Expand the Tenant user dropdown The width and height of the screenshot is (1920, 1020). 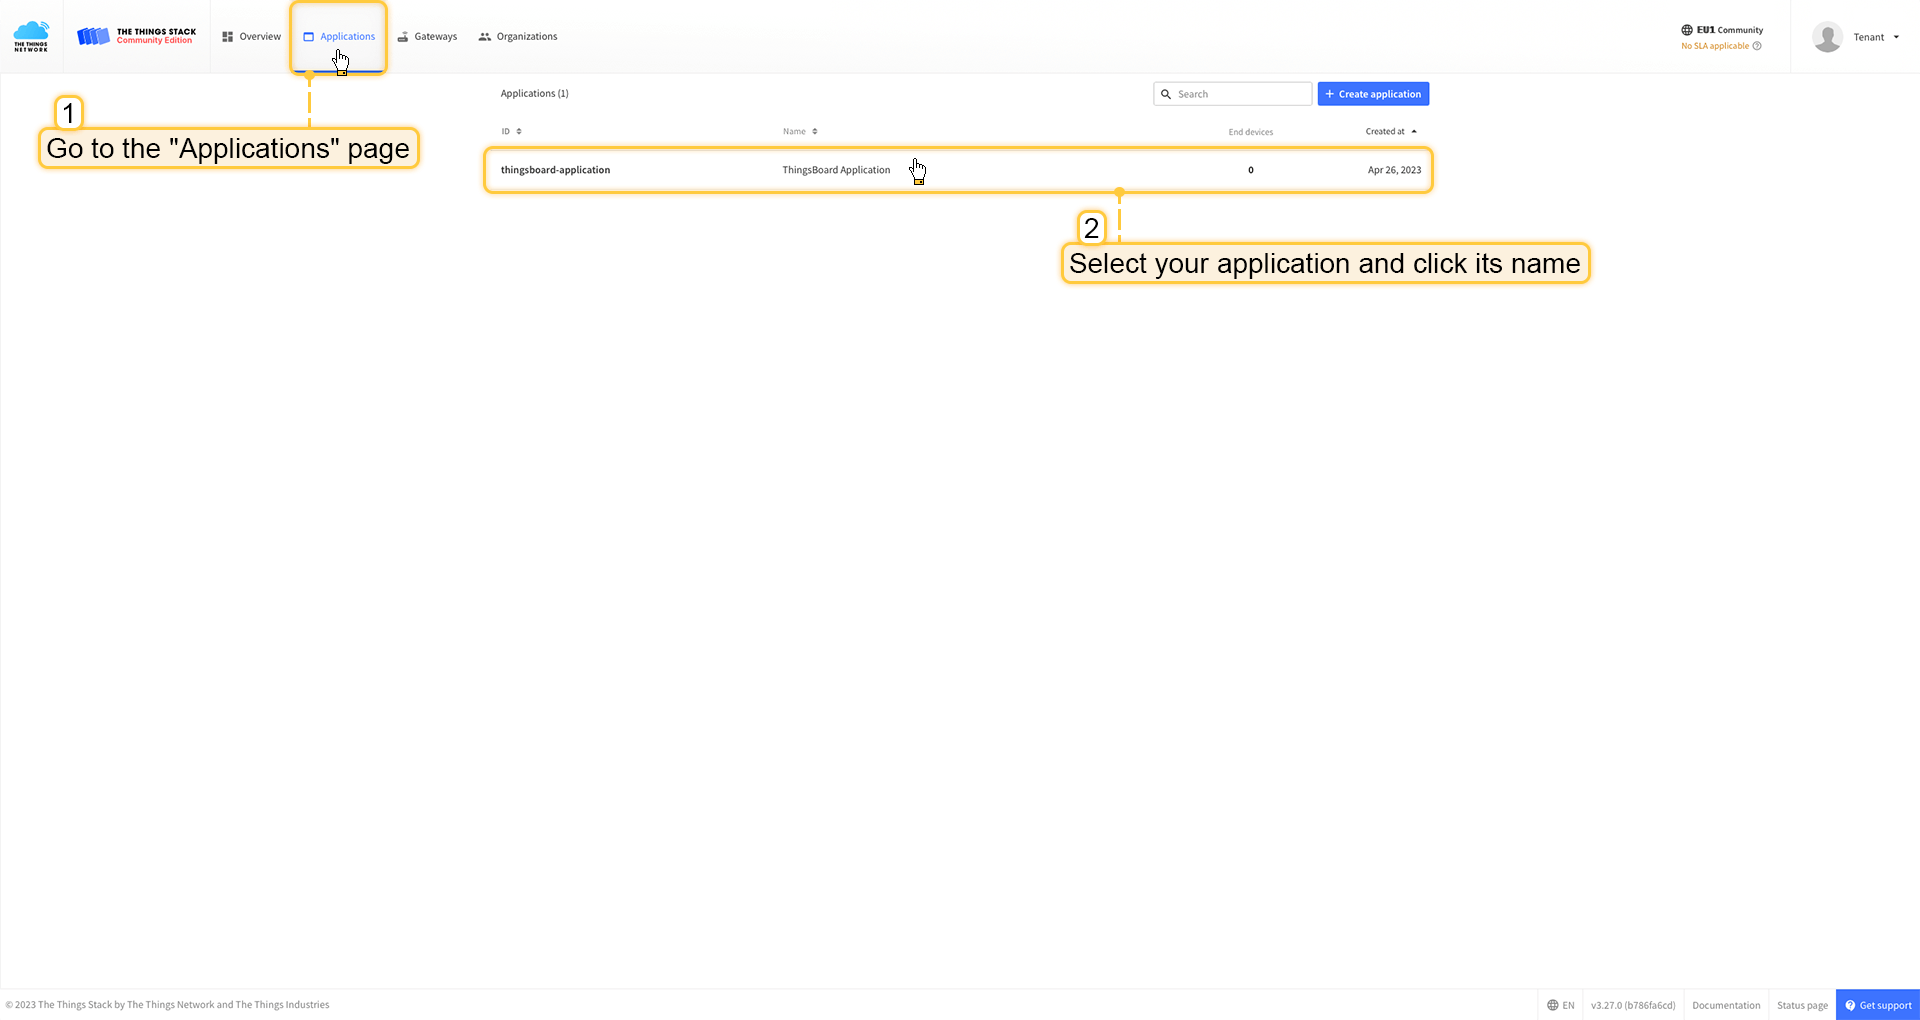tap(1876, 37)
